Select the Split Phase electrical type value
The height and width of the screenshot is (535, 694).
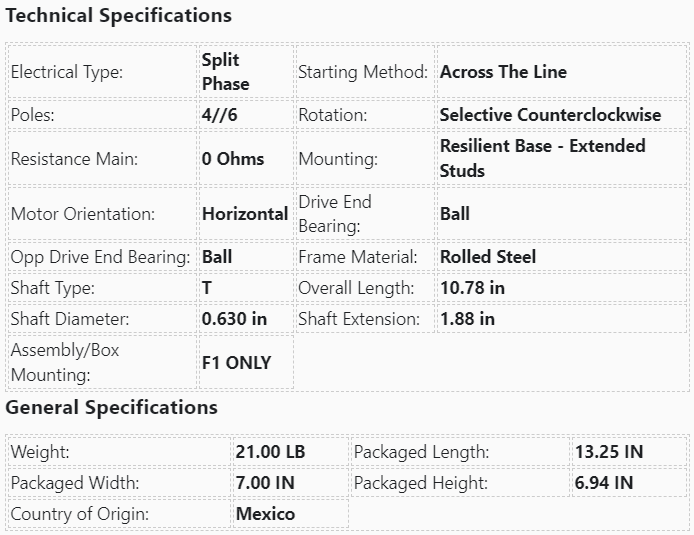(x=225, y=72)
